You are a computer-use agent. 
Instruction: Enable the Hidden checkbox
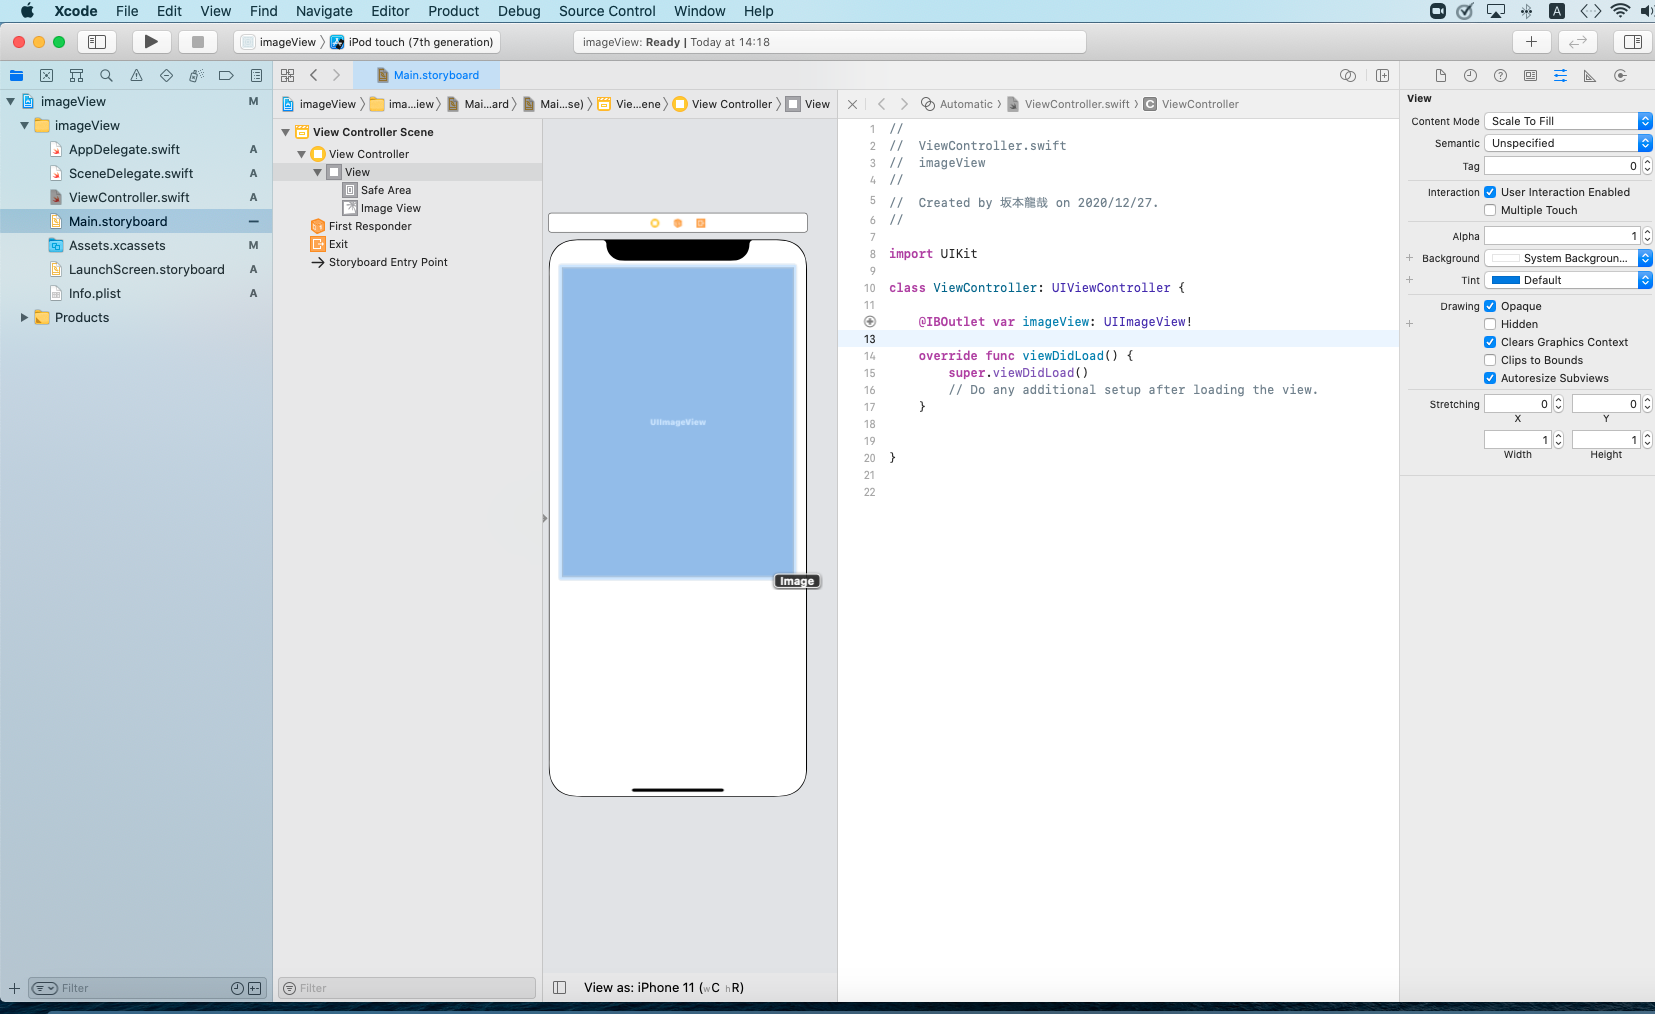[1490, 324]
